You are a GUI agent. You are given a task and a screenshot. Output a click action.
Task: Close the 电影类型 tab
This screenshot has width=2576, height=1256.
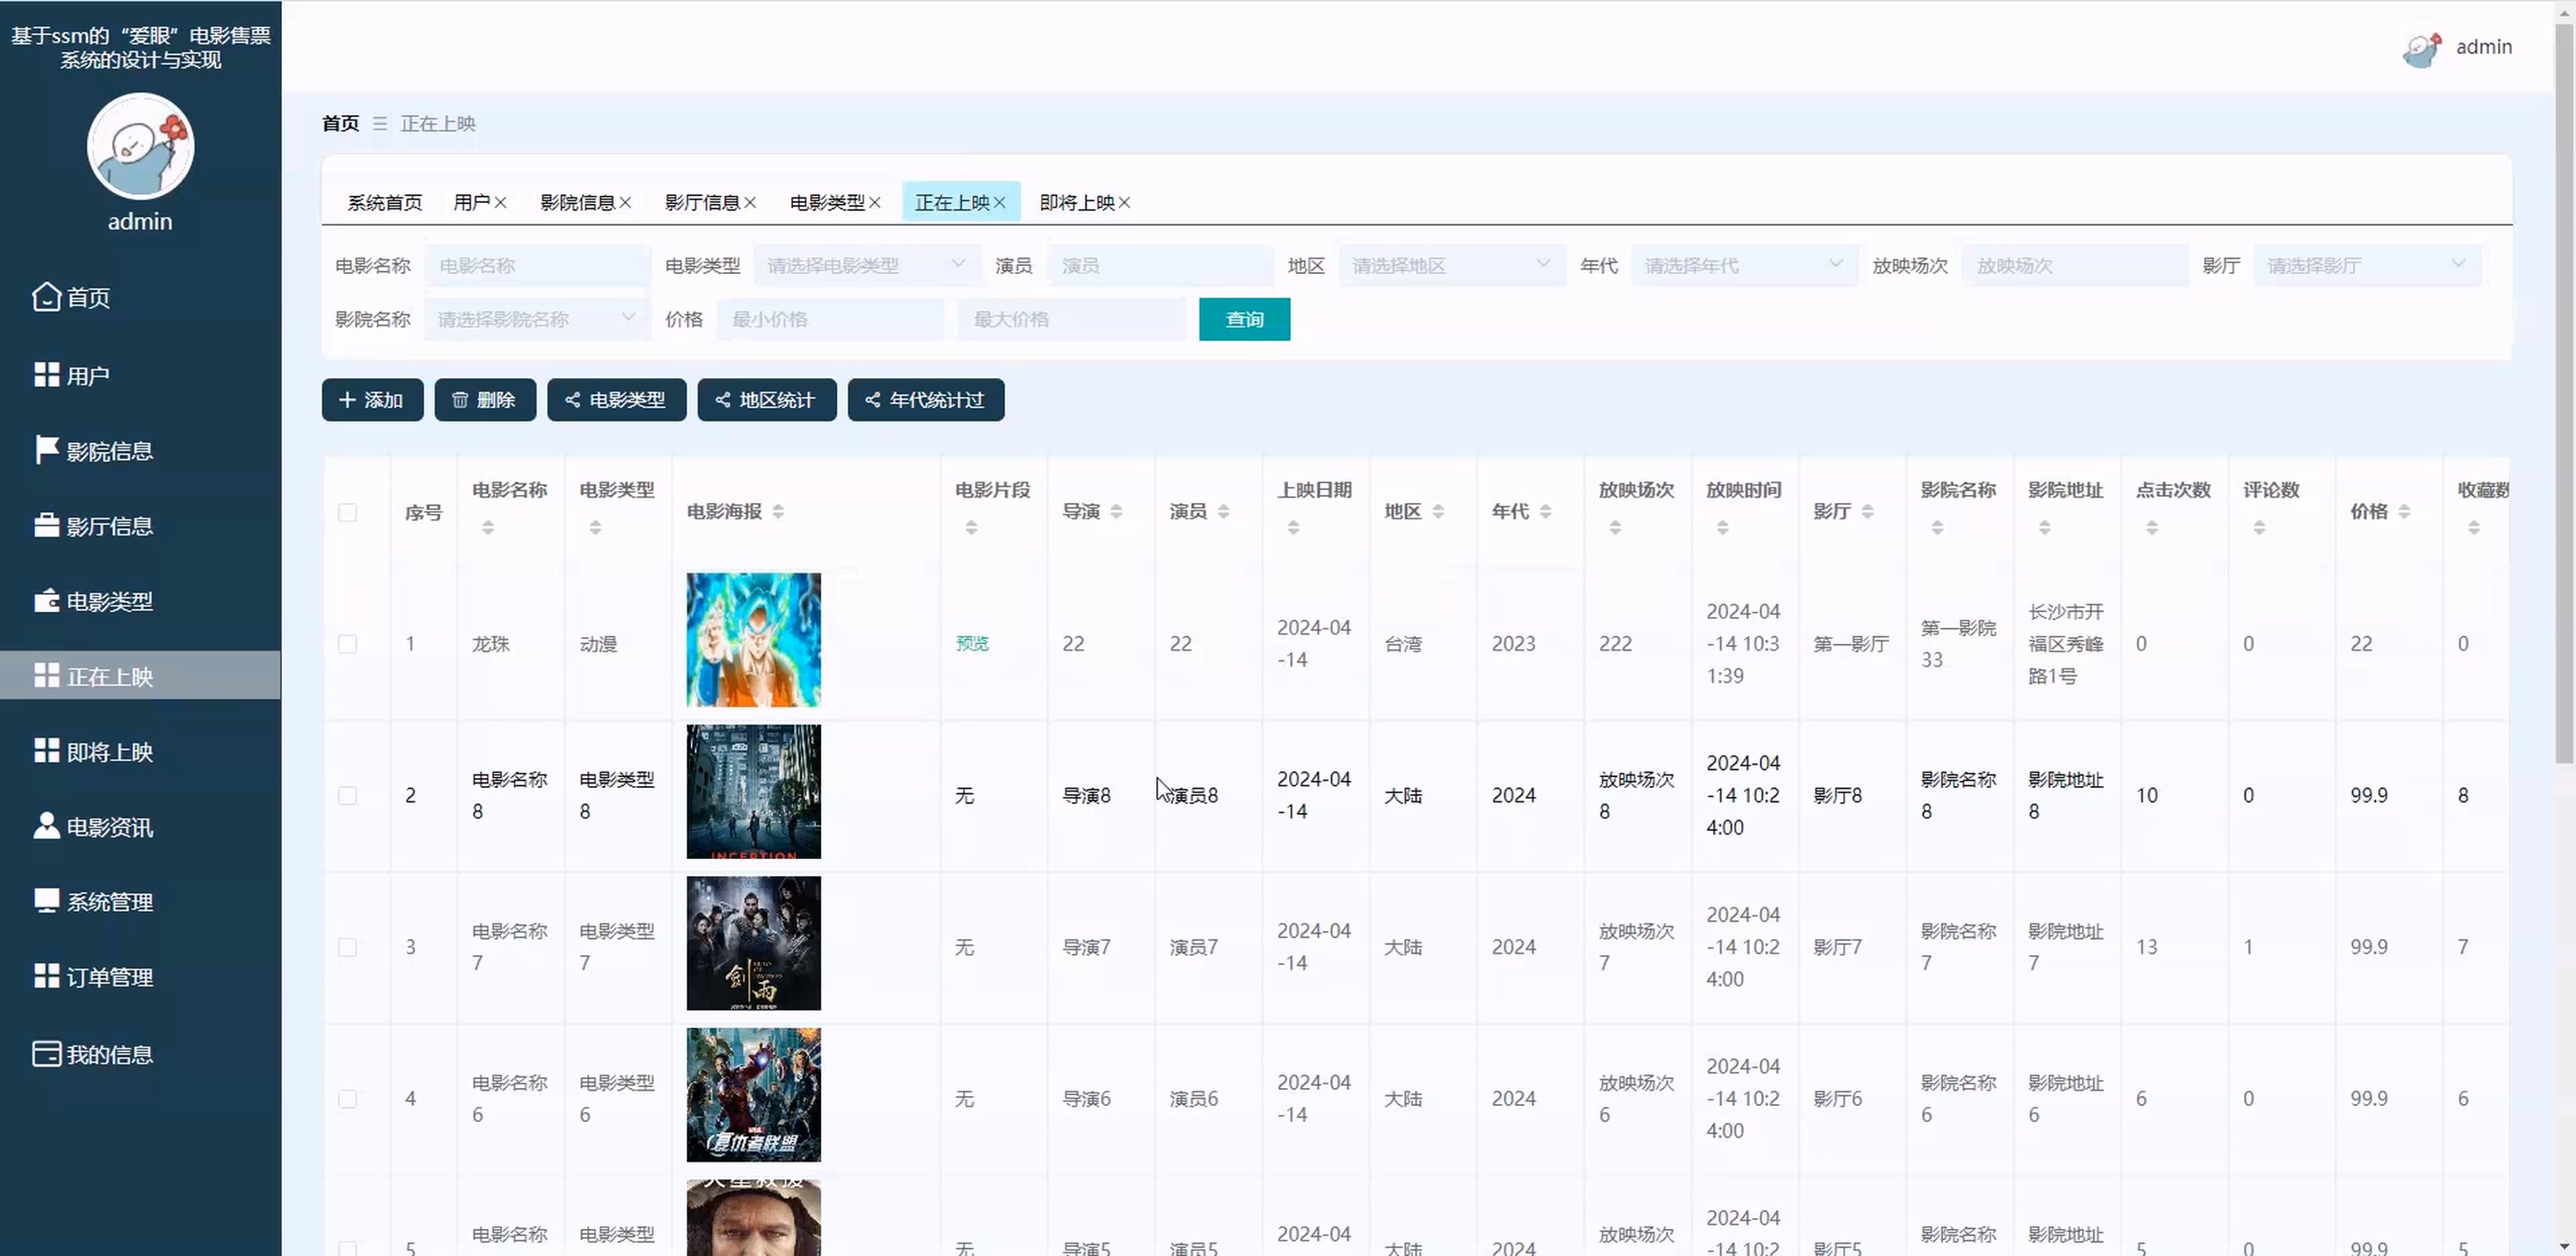coord(875,203)
